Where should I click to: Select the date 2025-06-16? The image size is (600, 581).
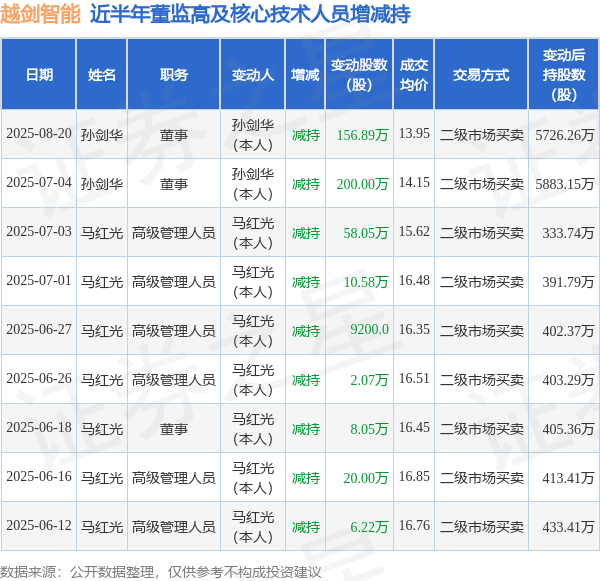[39, 477]
